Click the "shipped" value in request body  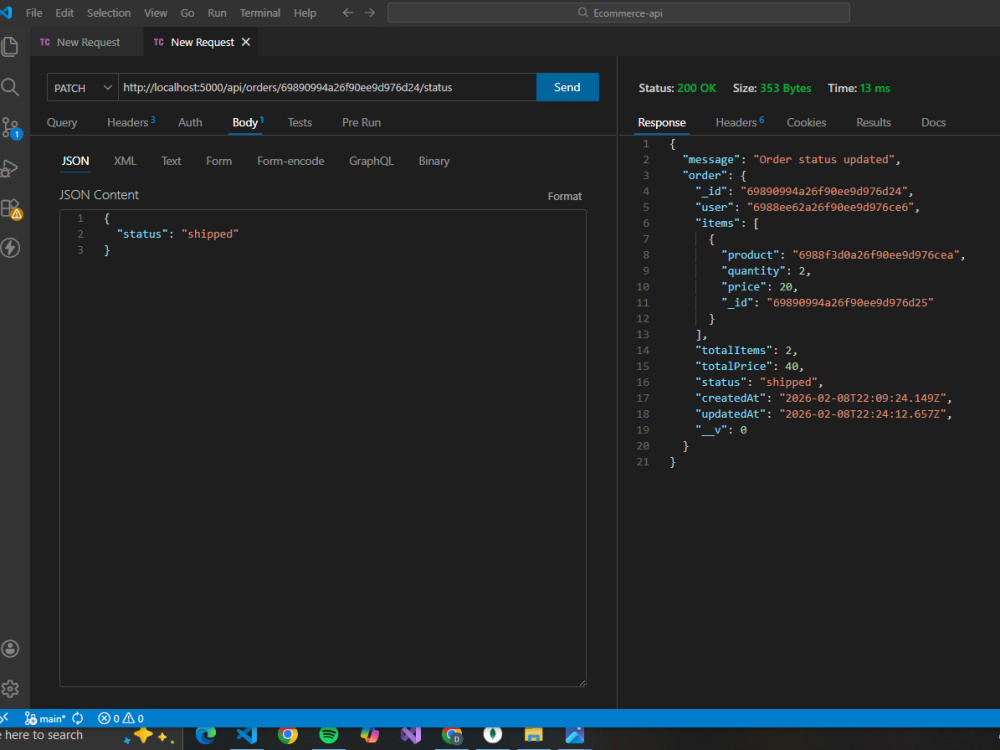pos(210,234)
